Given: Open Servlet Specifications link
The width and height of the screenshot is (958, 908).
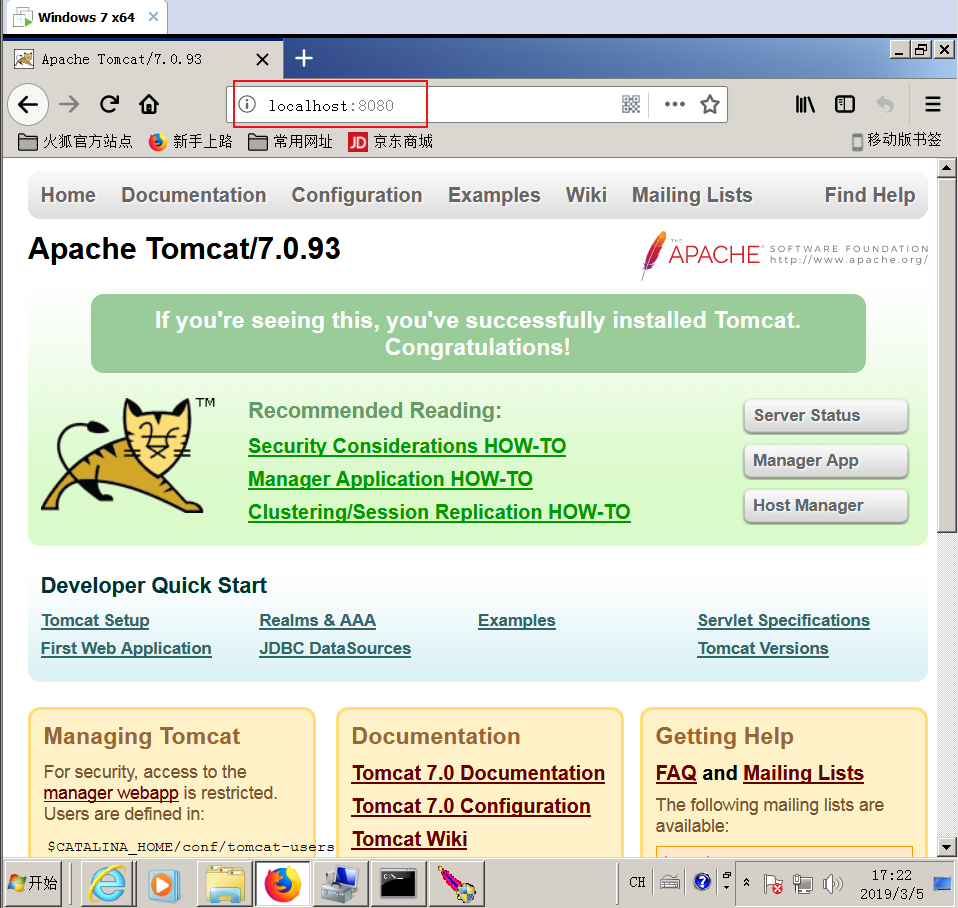Looking at the screenshot, I should tap(784, 620).
